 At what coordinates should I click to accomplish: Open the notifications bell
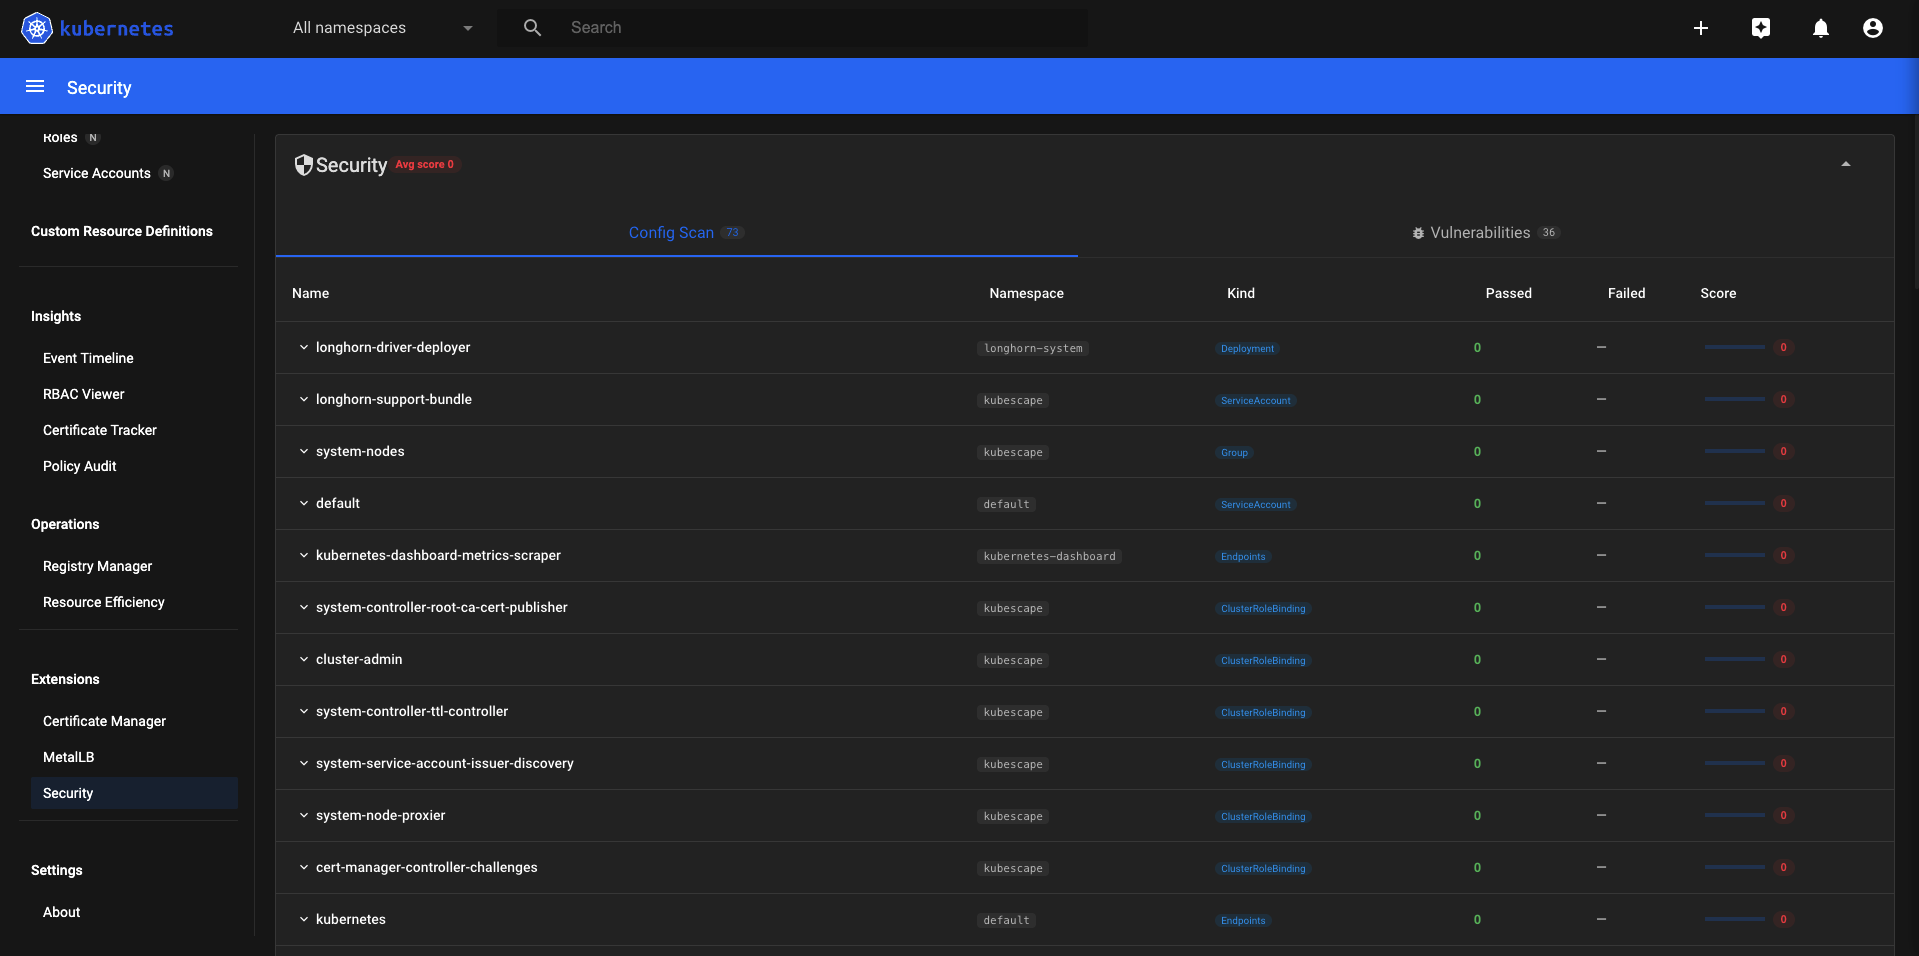(1821, 28)
